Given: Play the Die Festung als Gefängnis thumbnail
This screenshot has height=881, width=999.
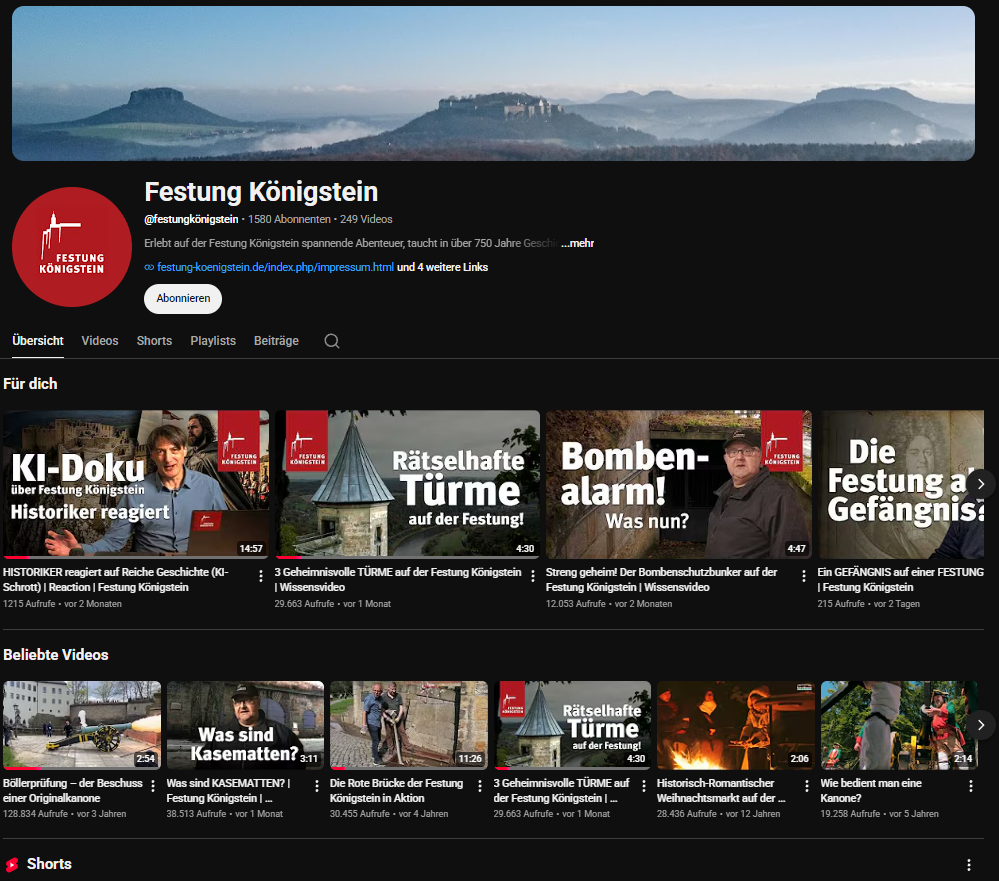Looking at the screenshot, I should tap(901, 484).
